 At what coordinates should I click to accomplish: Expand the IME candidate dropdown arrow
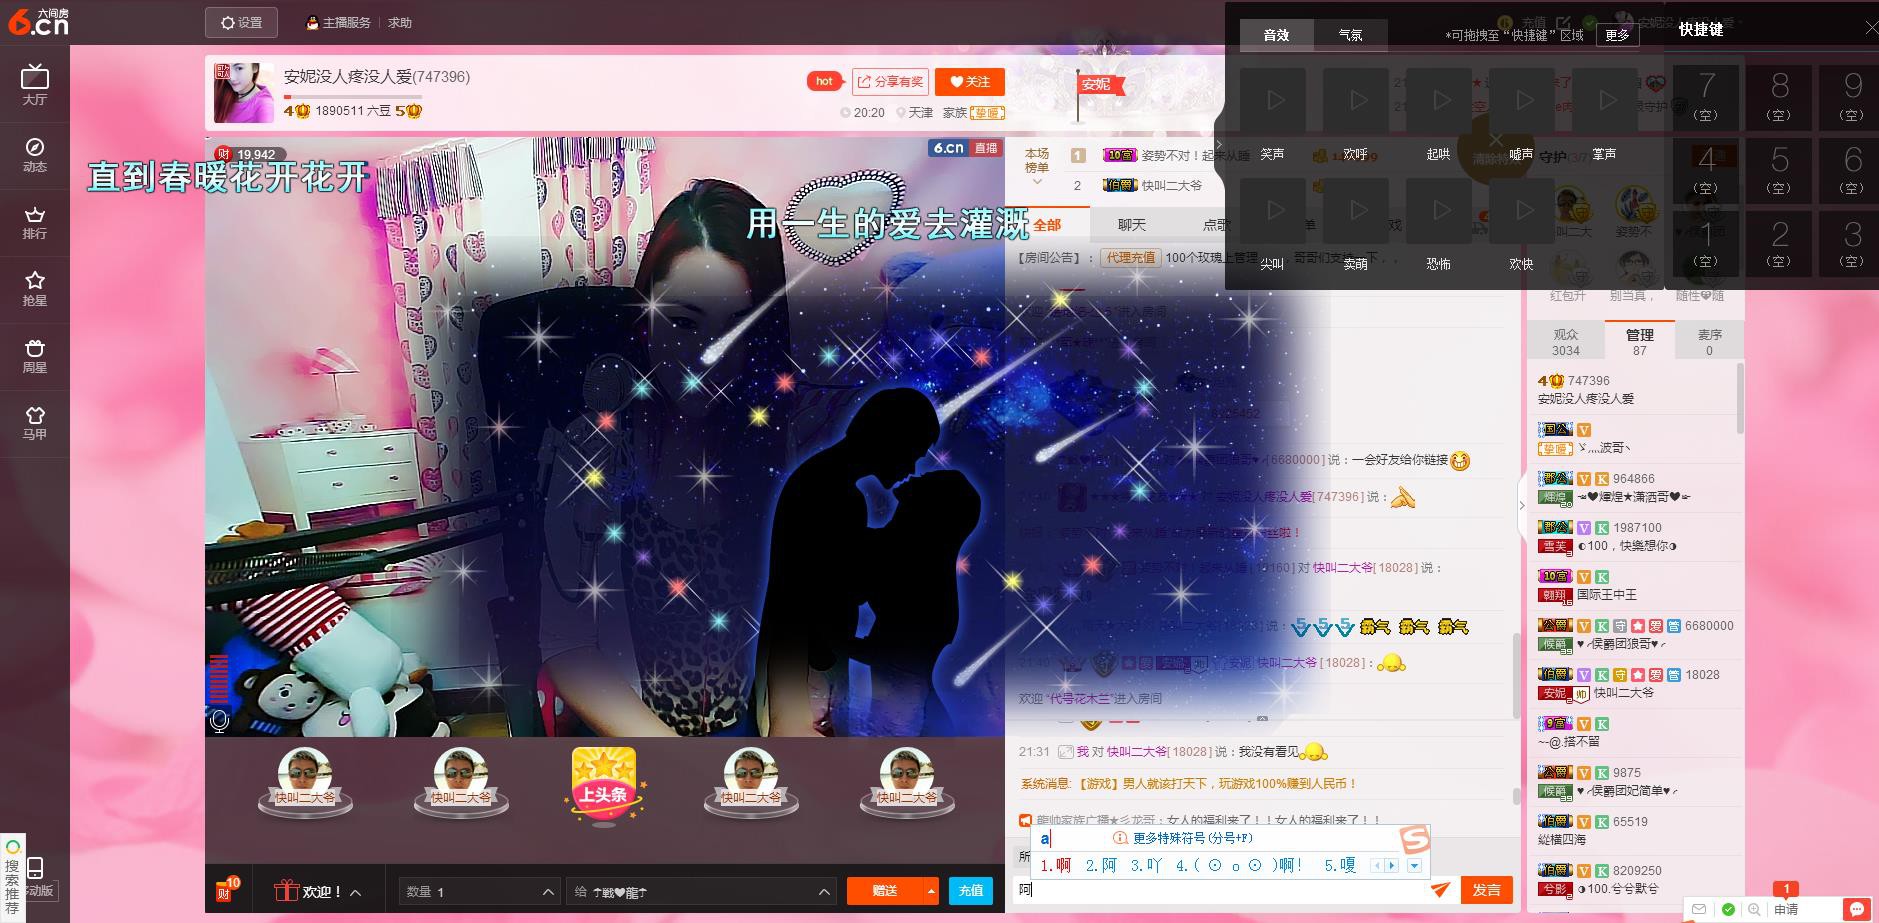pos(1414,865)
